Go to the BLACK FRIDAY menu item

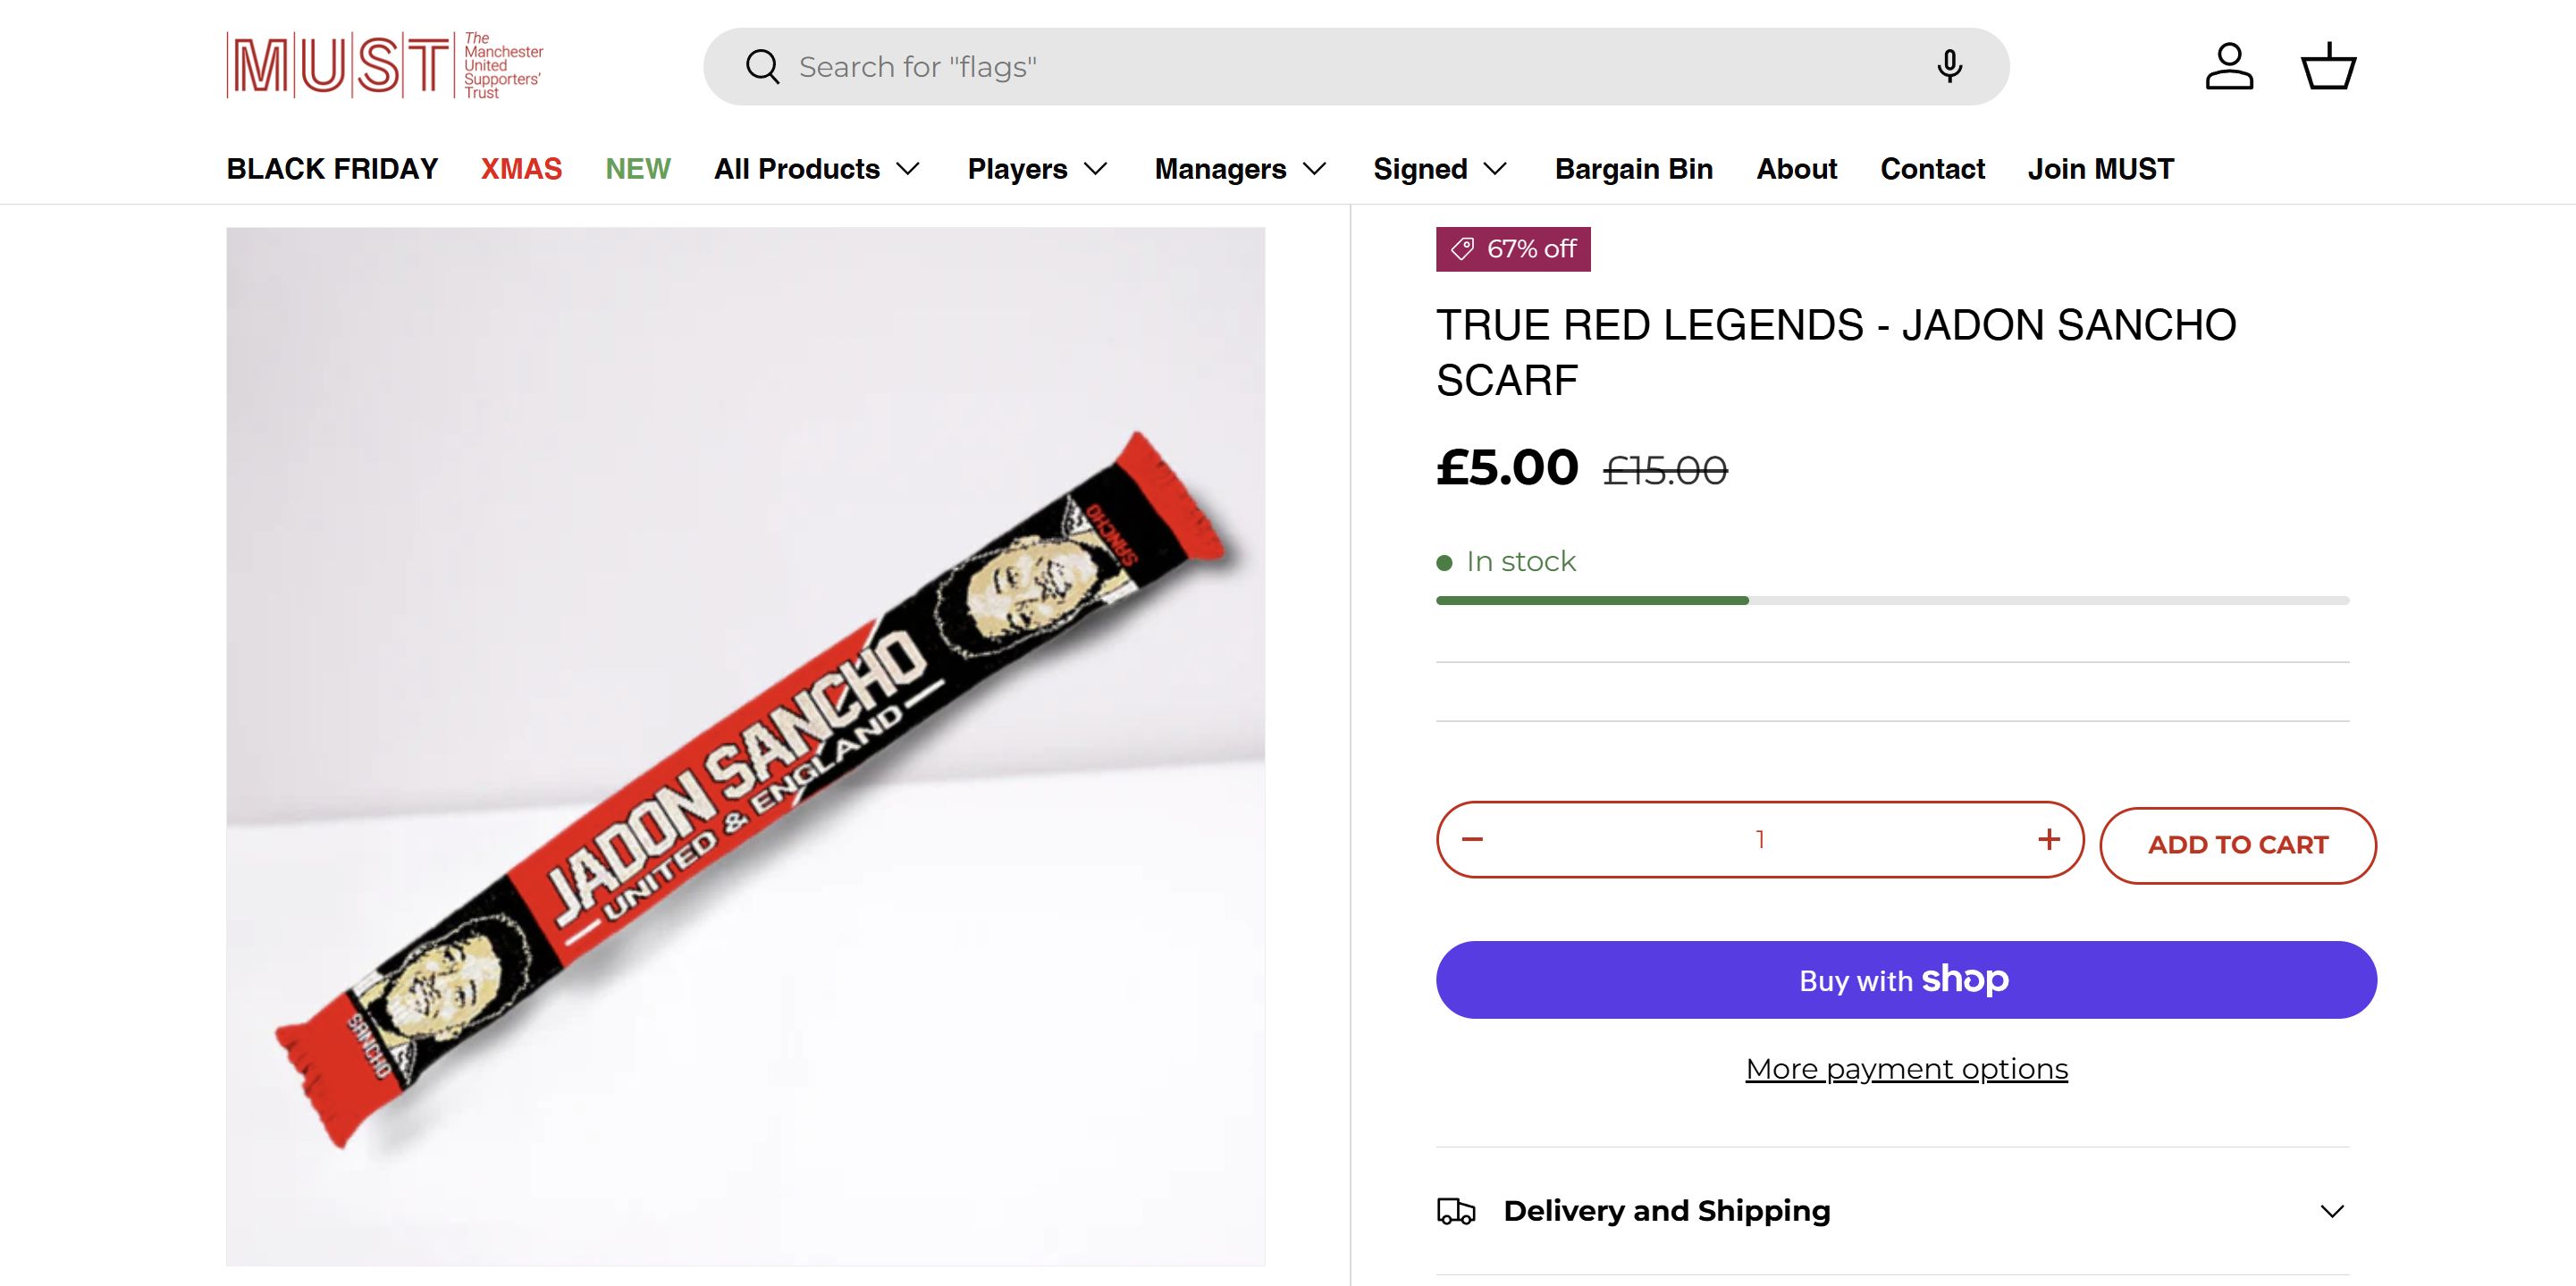click(x=332, y=169)
